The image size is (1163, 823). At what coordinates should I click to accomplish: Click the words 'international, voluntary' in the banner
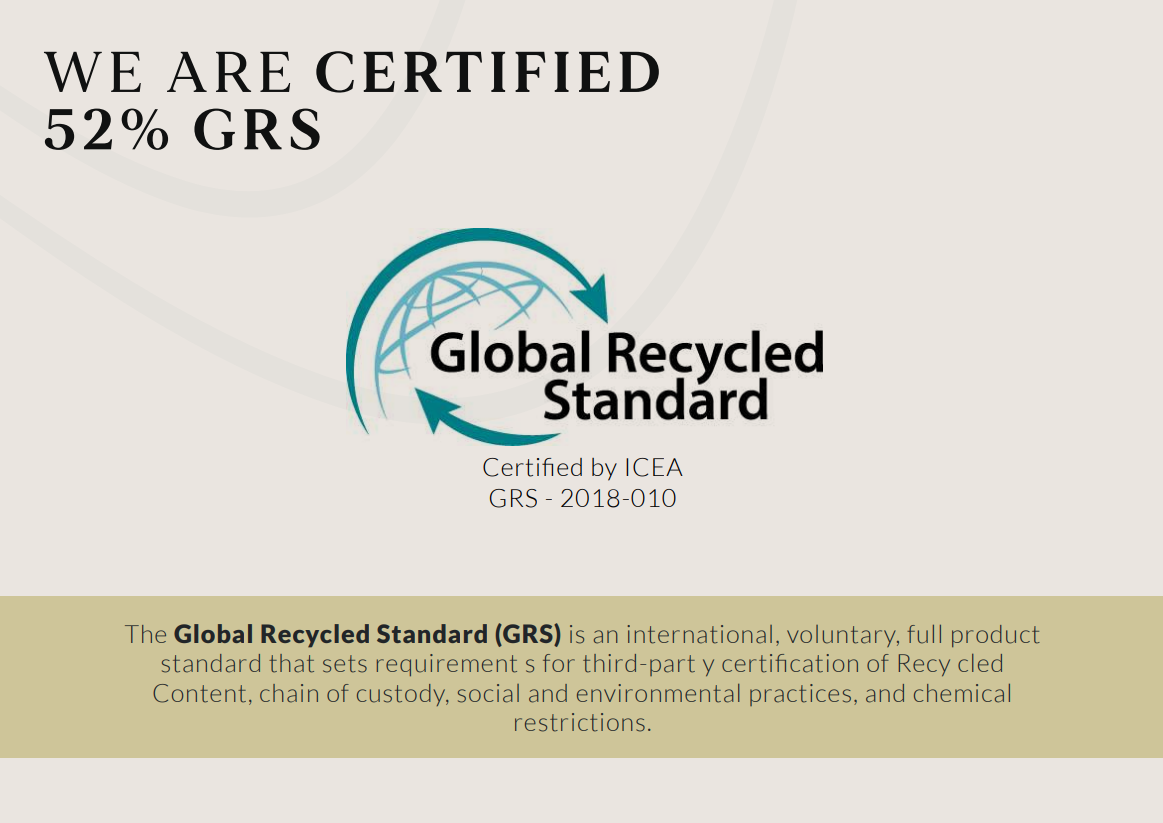coord(763,634)
